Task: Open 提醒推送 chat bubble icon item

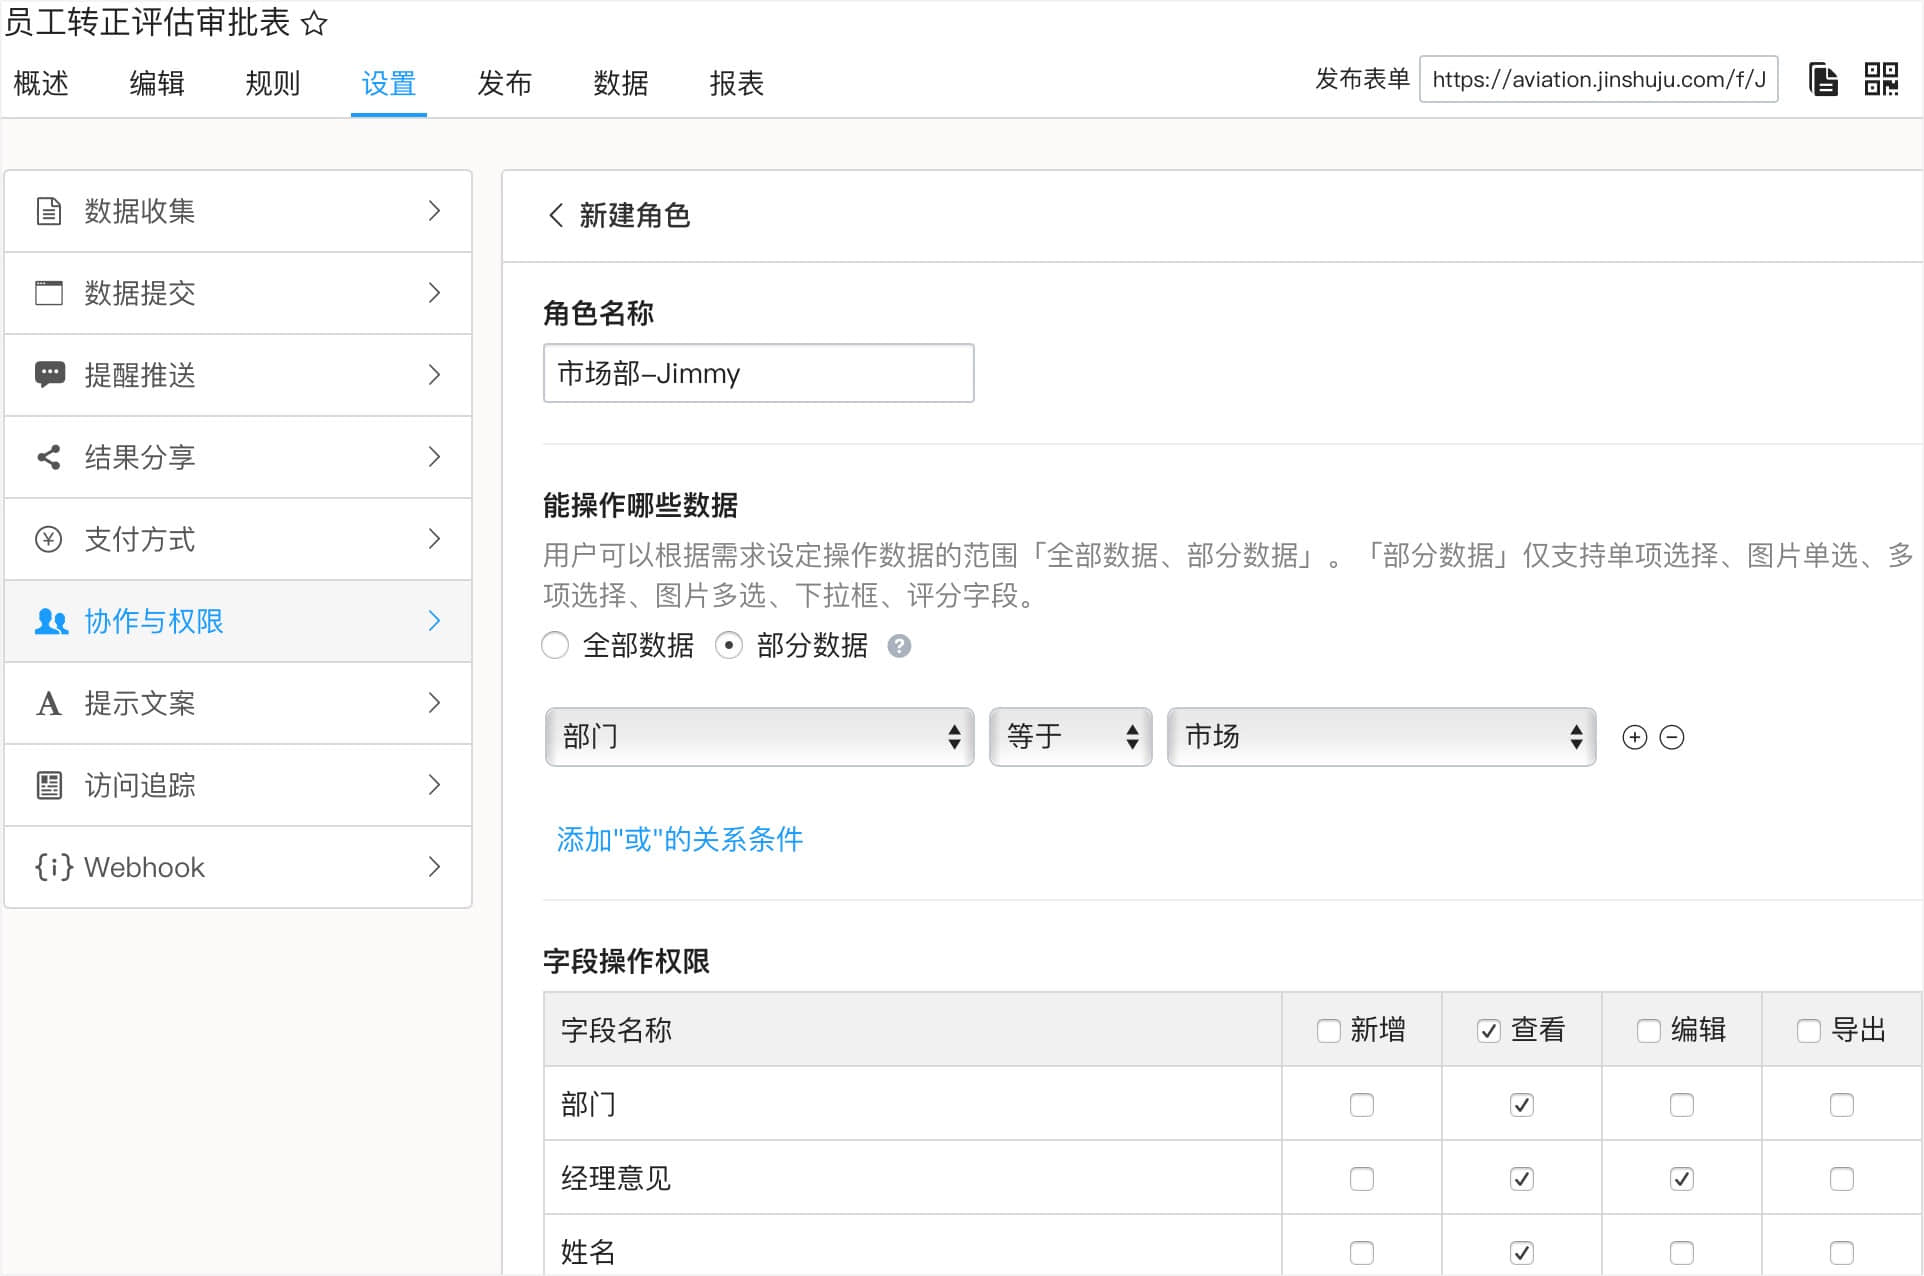Action: pos(238,375)
